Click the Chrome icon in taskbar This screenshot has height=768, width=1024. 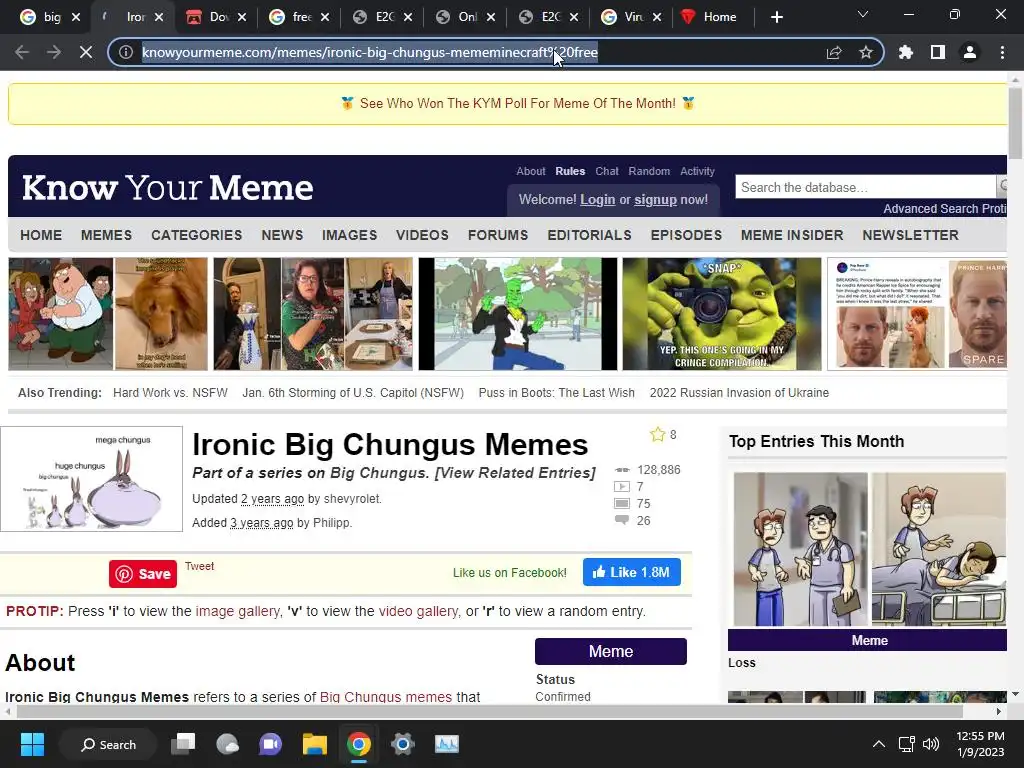(359, 744)
